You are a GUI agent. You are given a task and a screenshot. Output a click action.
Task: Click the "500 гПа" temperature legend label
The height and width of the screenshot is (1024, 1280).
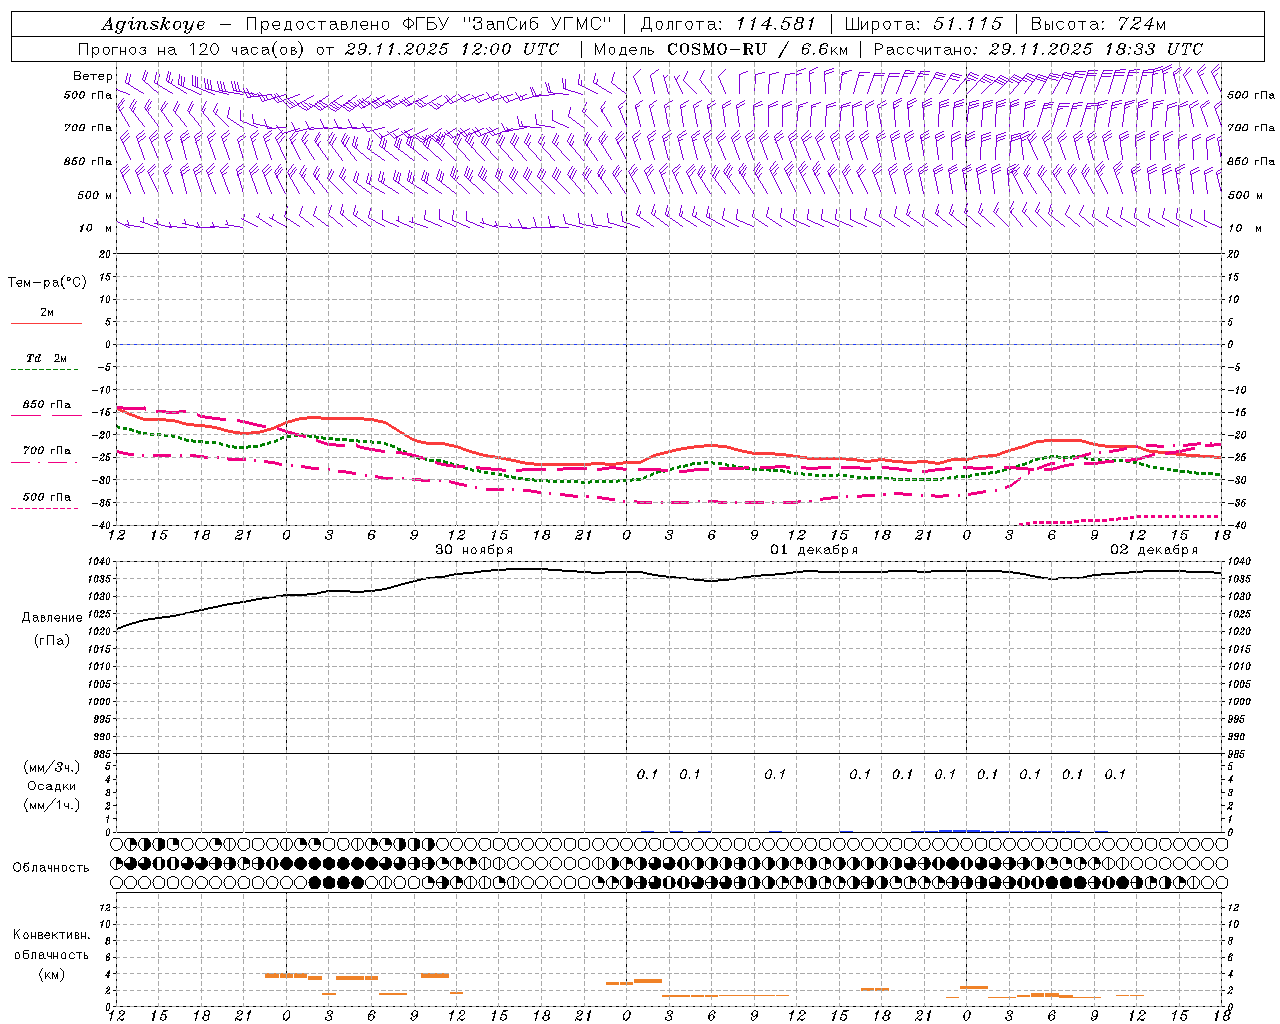pos(47,497)
